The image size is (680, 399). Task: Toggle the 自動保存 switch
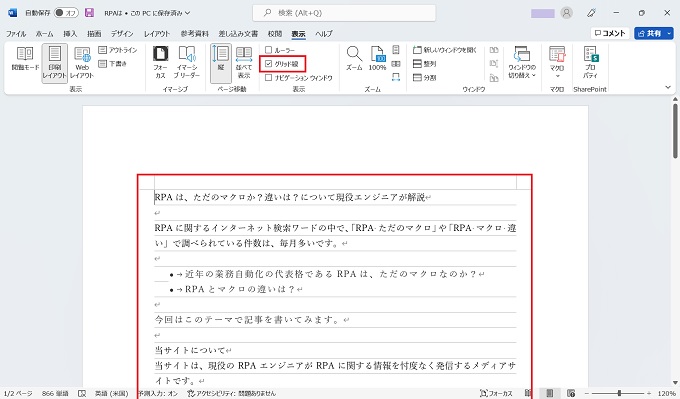(x=66, y=13)
